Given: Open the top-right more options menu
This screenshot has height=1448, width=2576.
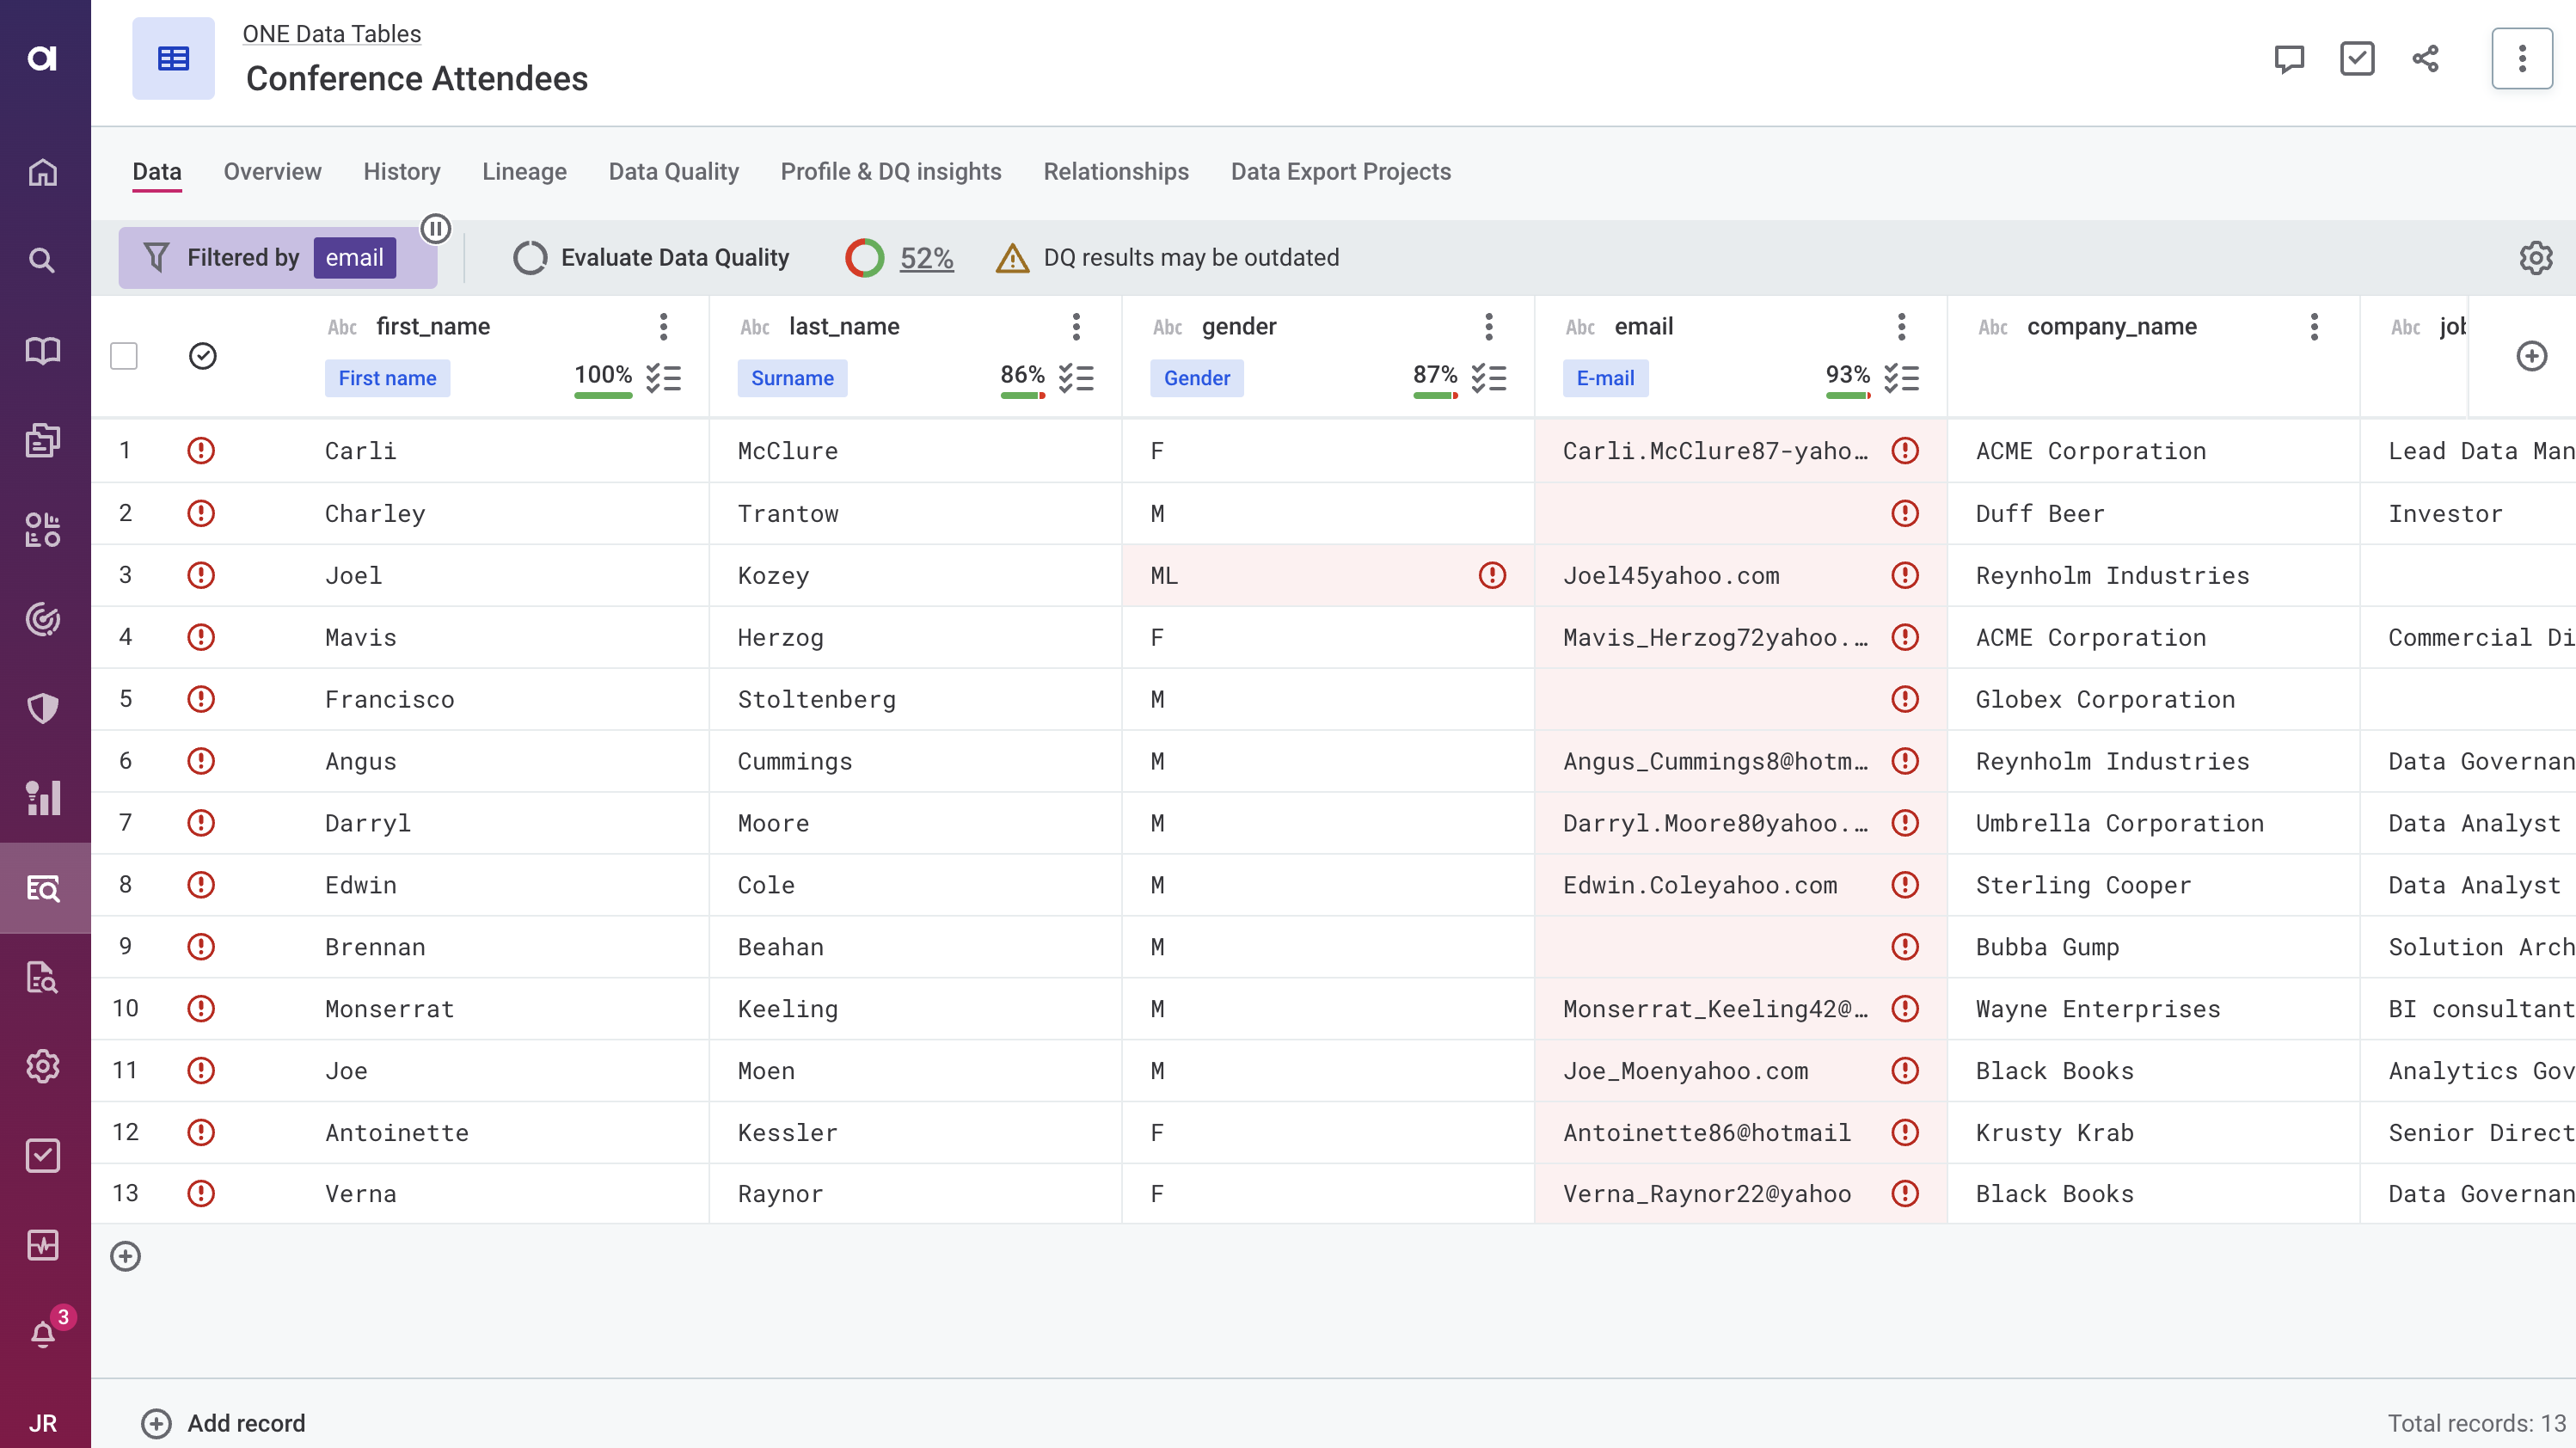Looking at the screenshot, I should click(2521, 58).
